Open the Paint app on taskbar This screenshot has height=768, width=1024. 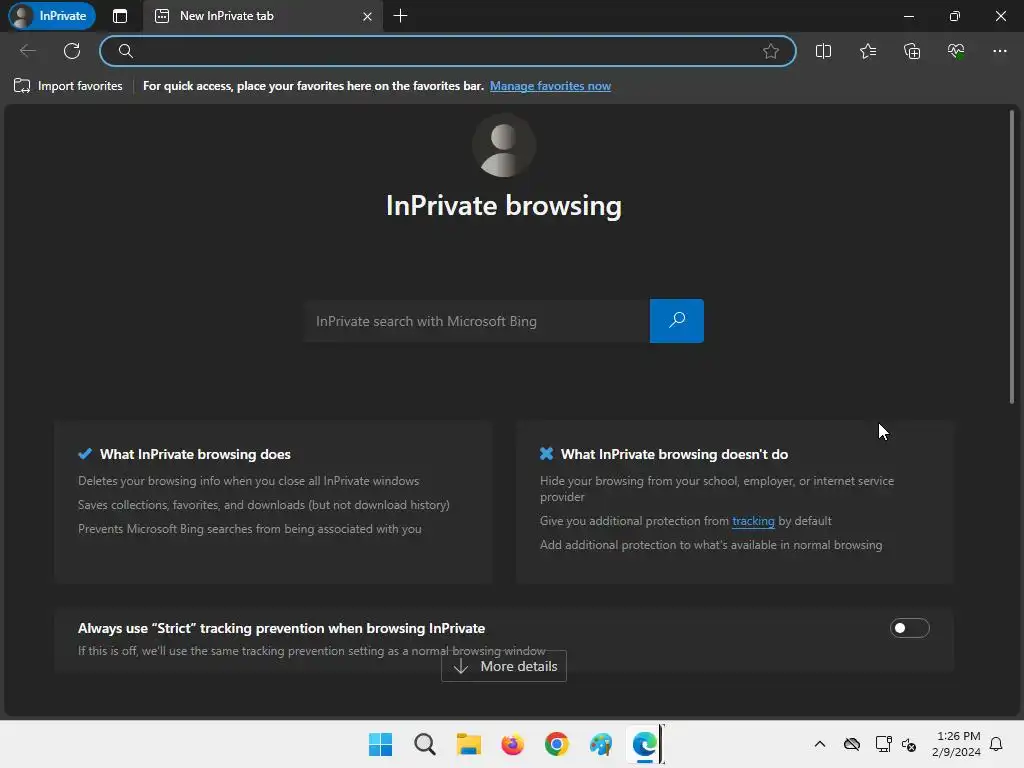tap(601, 744)
